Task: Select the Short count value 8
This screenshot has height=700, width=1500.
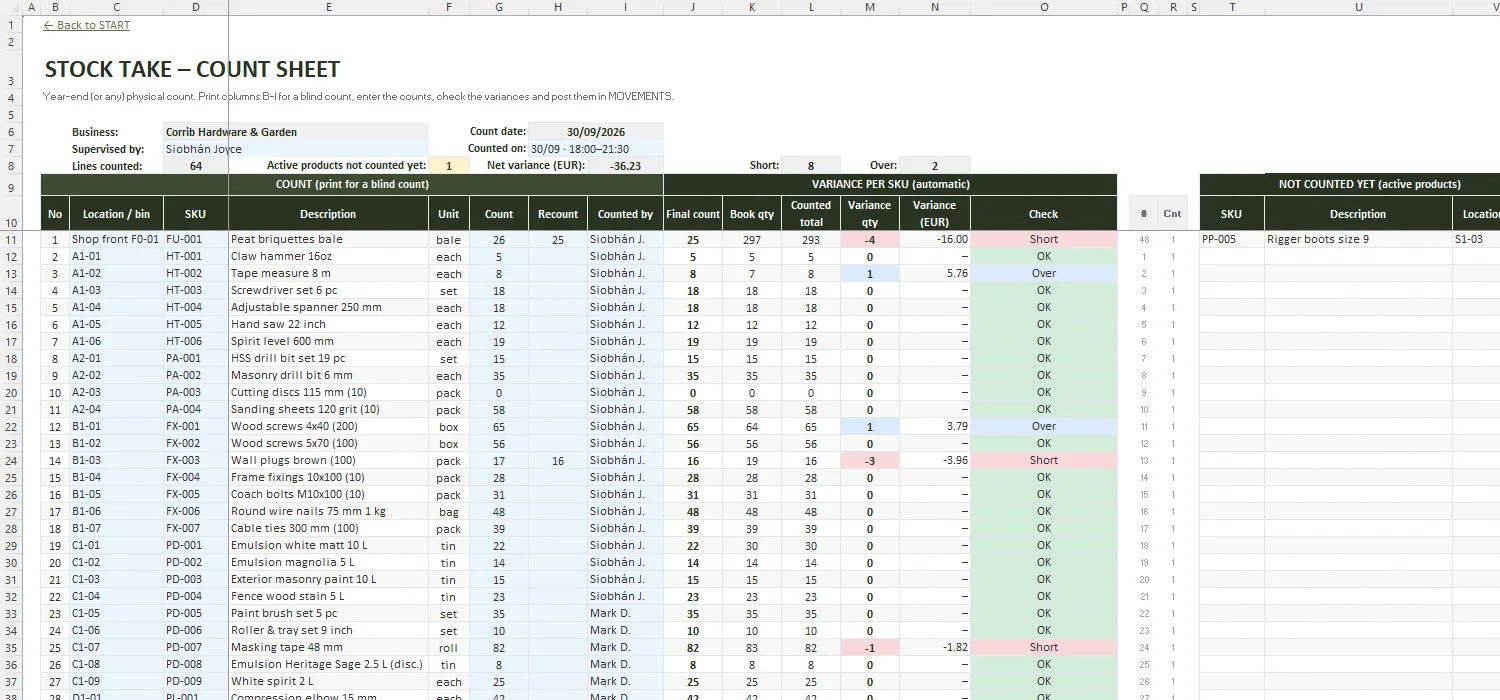Action: [x=810, y=166]
